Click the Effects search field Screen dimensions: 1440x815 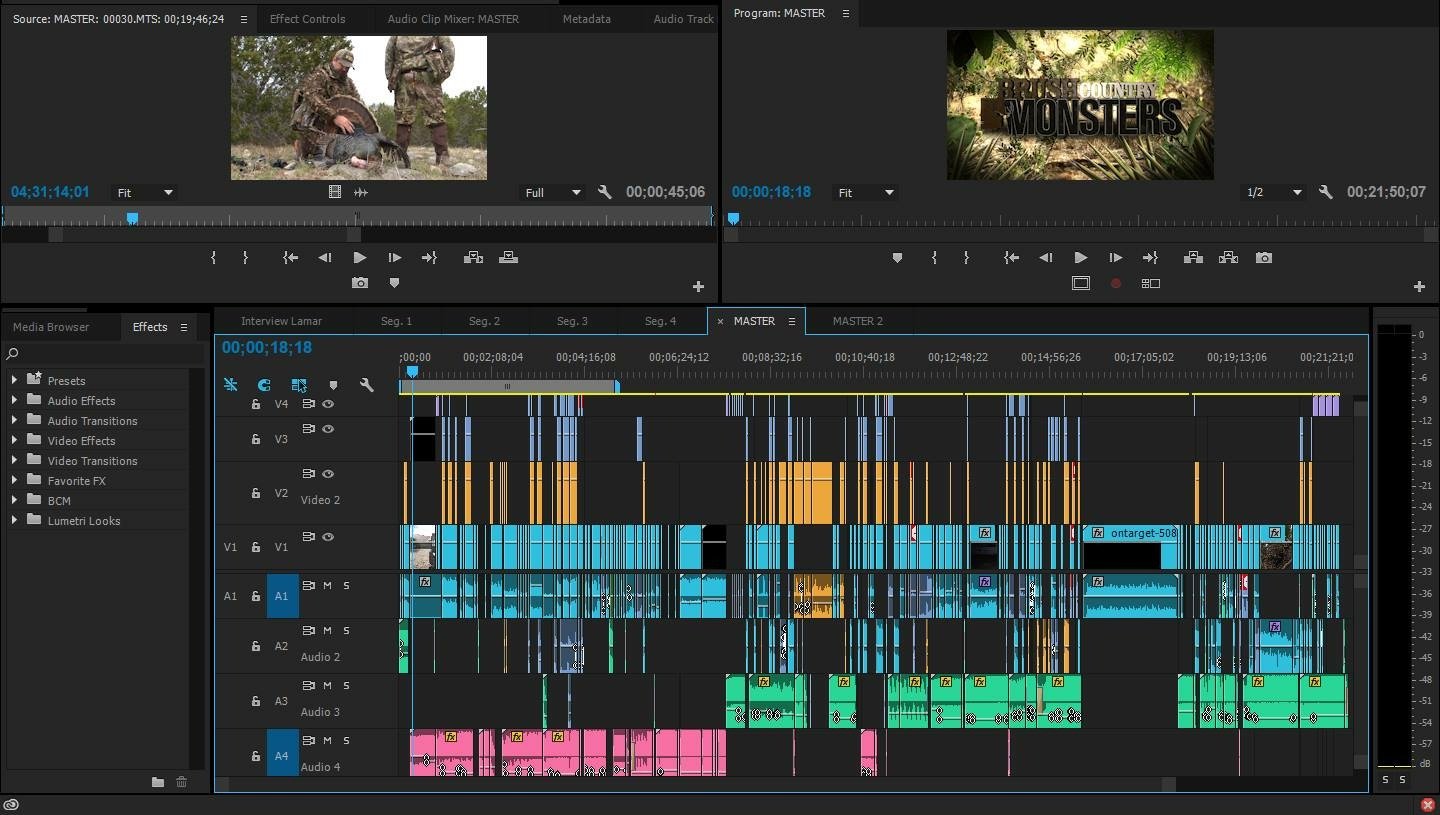(104, 353)
